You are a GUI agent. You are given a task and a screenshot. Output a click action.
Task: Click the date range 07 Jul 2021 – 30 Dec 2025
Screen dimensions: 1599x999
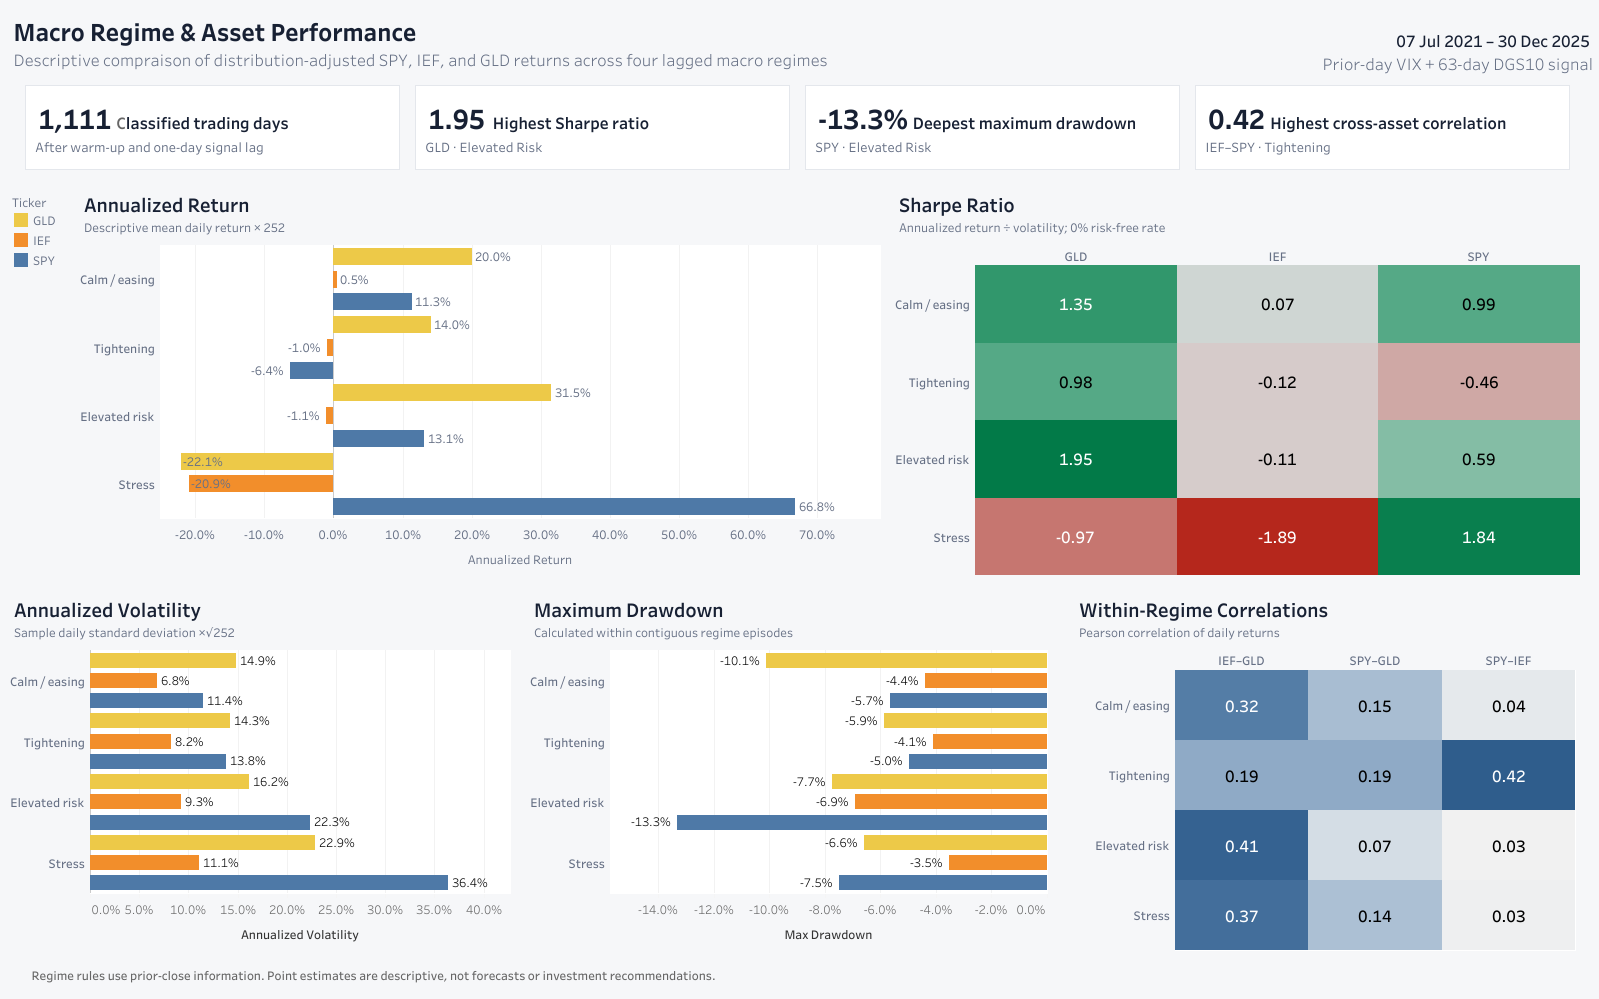[1492, 42]
